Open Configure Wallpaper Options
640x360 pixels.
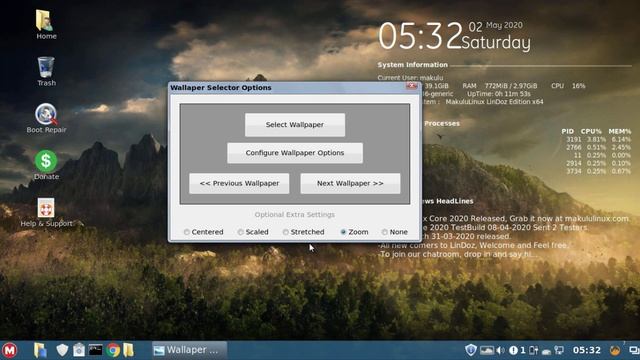(x=295, y=153)
